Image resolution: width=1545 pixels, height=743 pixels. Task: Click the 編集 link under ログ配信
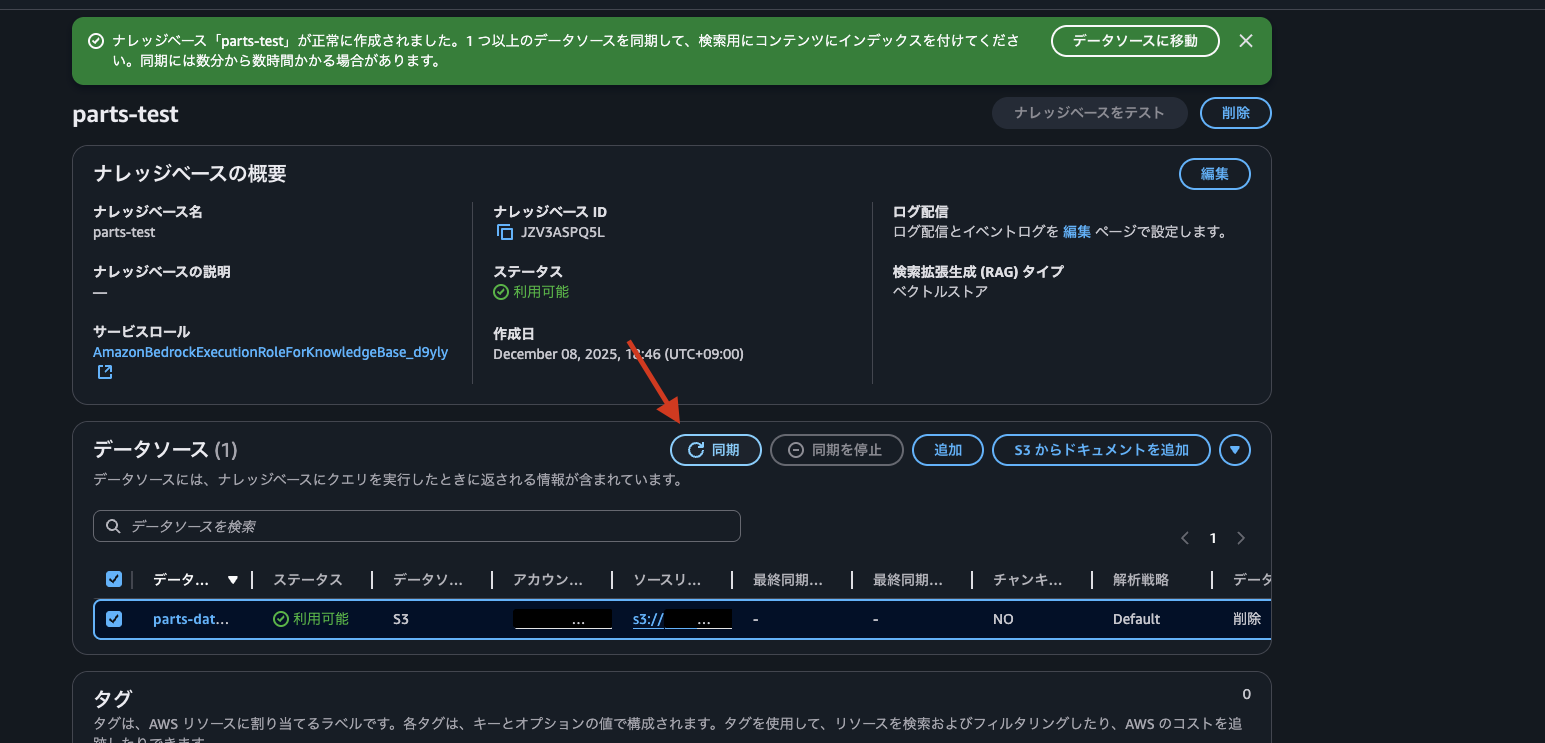click(x=1077, y=231)
